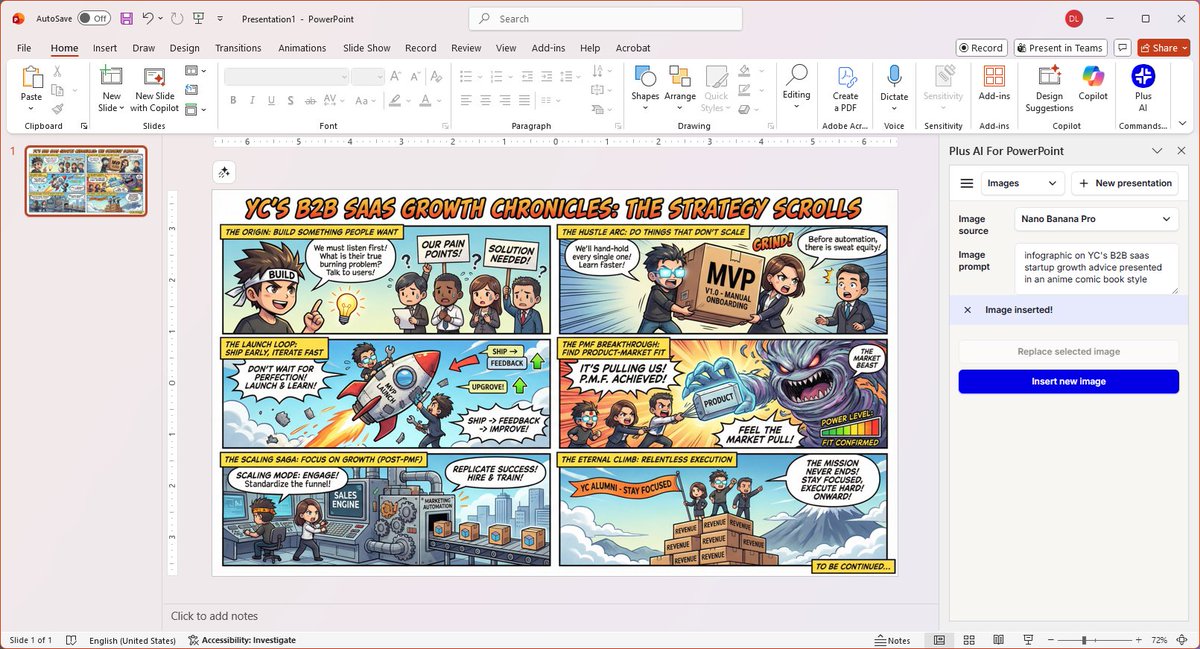Viewport: 1200px width, 649px height.
Task: Click Insert new image button
Action: pyautogui.click(x=1068, y=381)
